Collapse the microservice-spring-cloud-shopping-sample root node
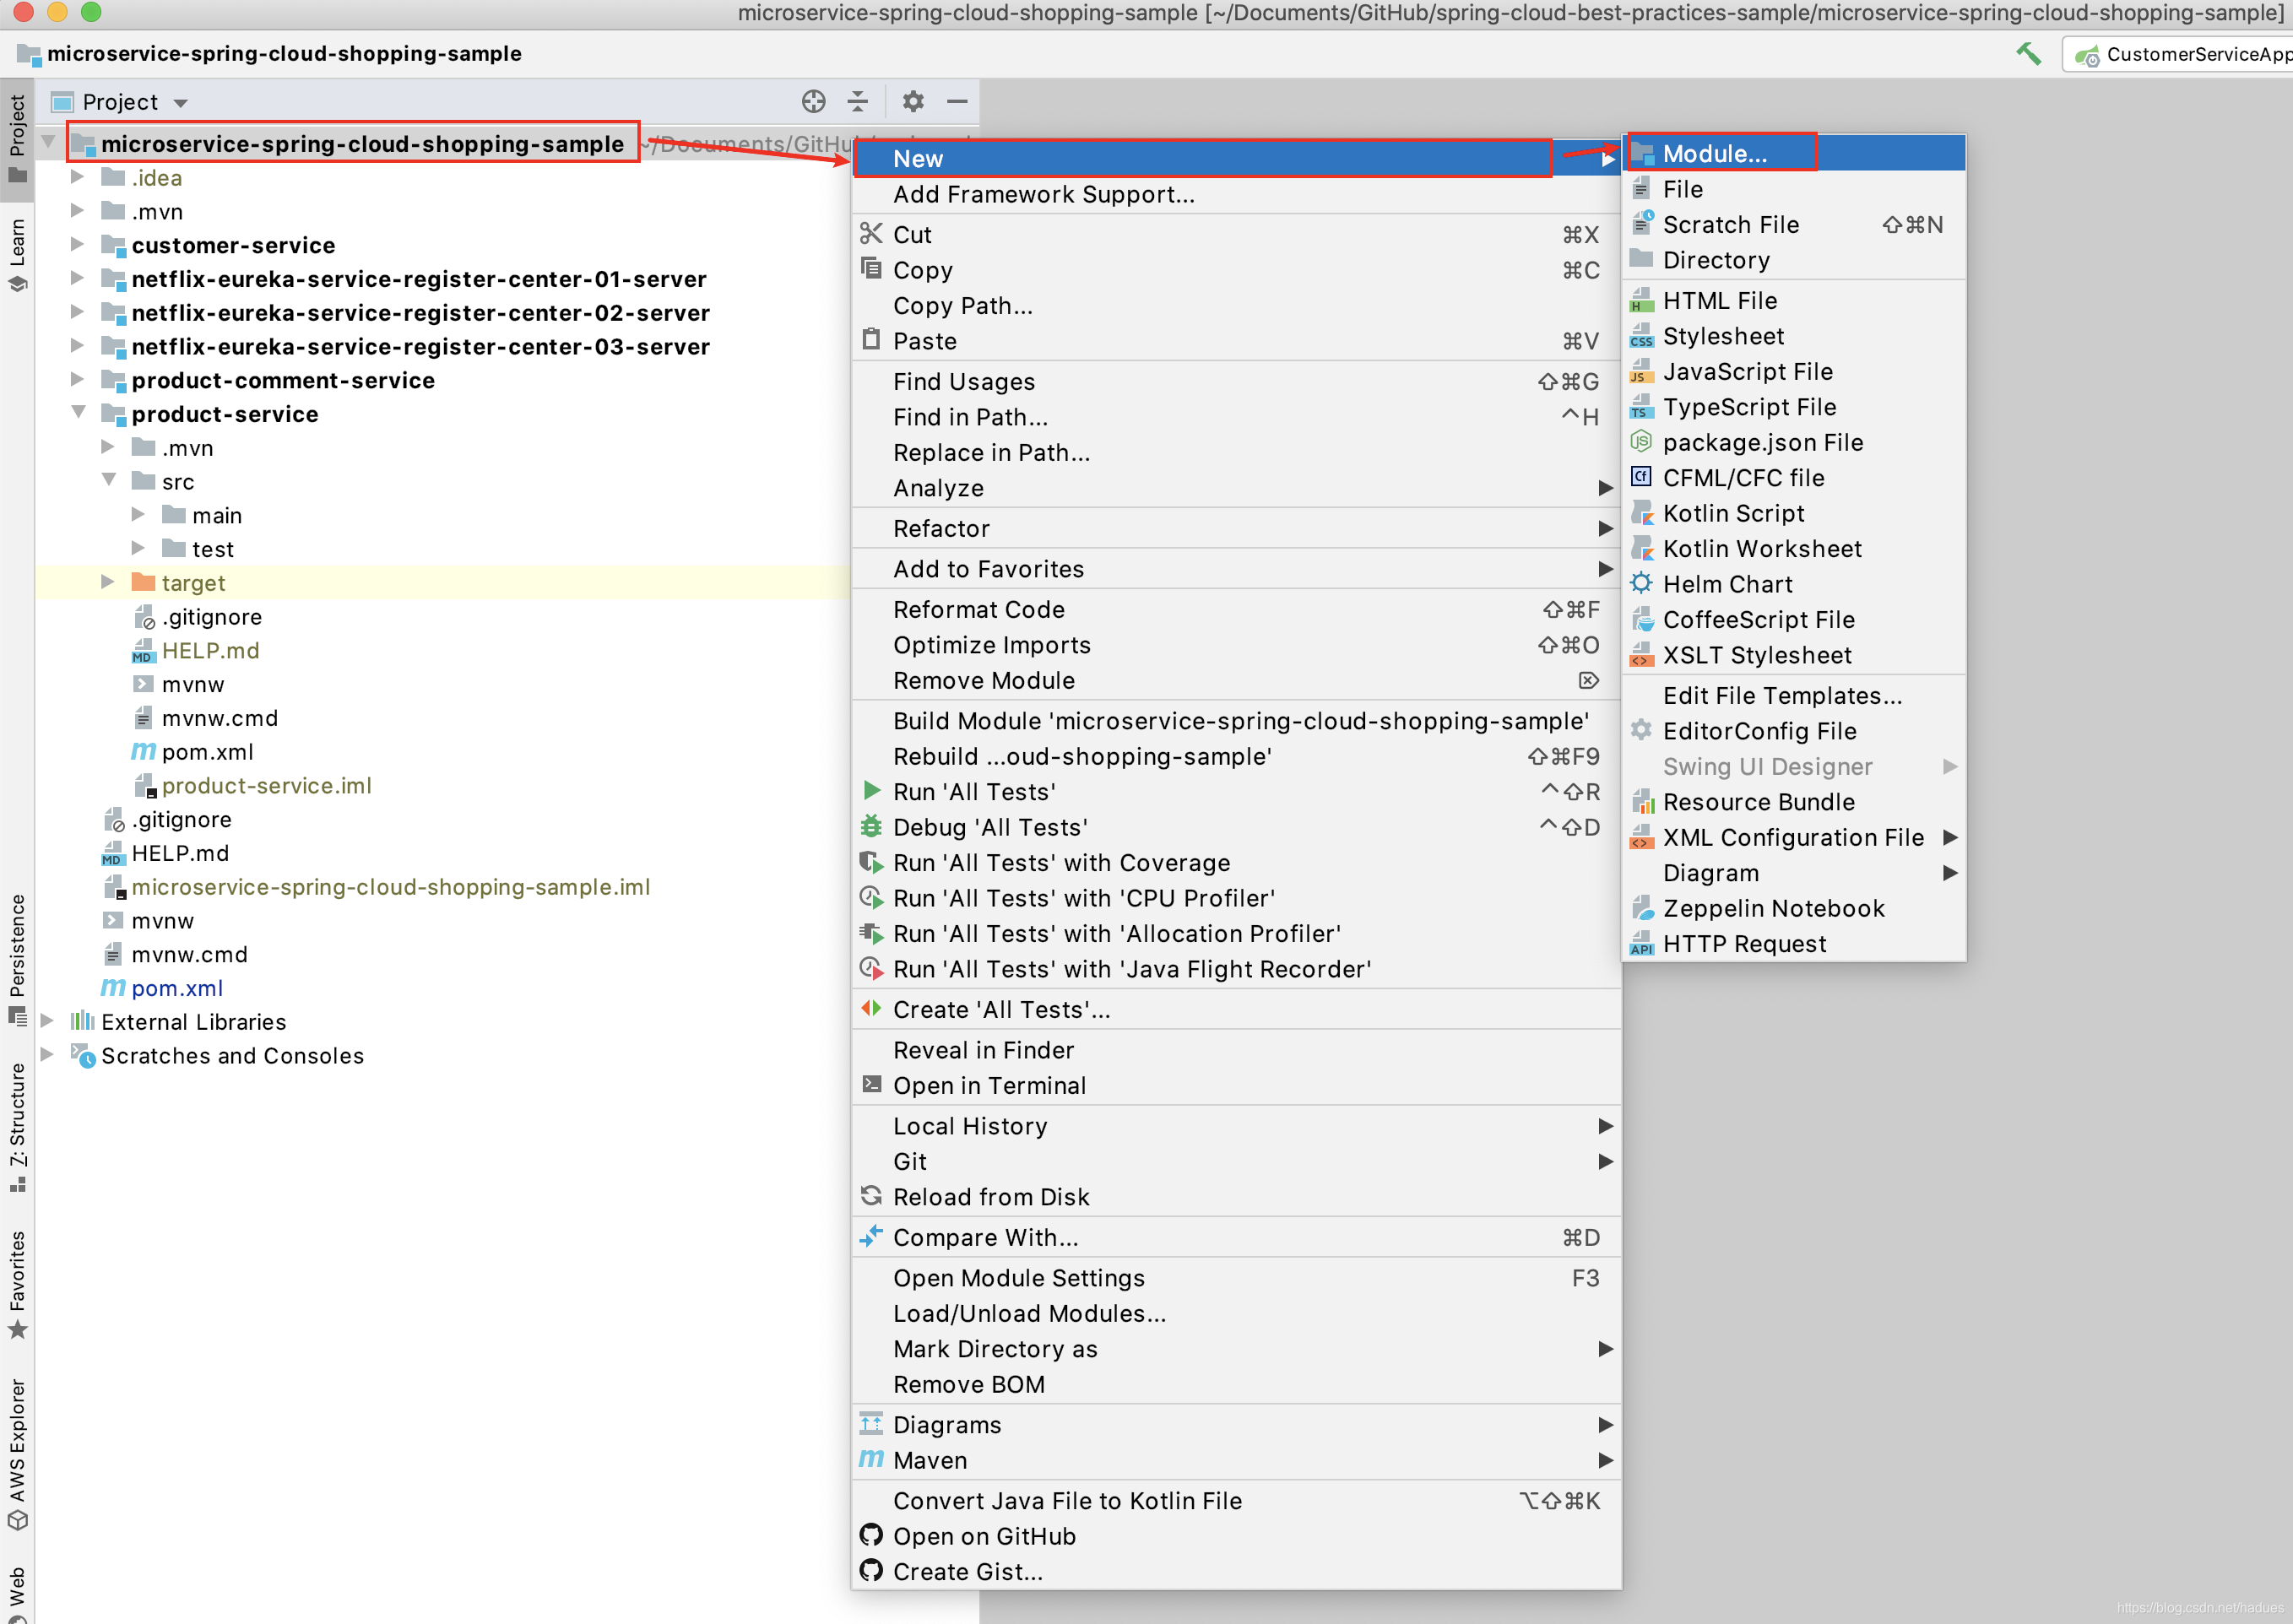The width and height of the screenshot is (2293, 1624). pos(48,143)
